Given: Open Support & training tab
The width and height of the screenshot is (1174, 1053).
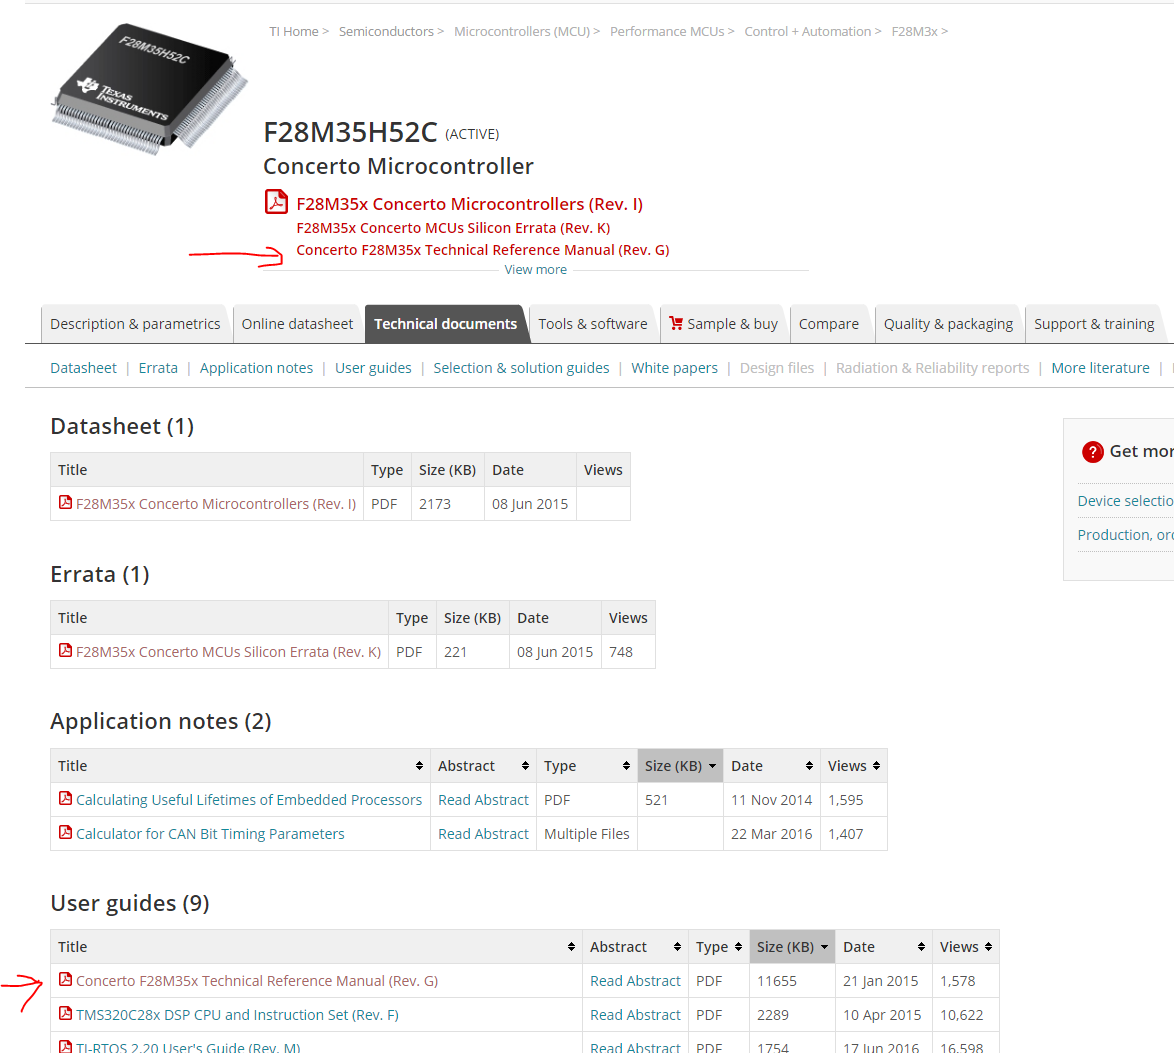Looking at the screenshot, I should tap(1094, 324).
